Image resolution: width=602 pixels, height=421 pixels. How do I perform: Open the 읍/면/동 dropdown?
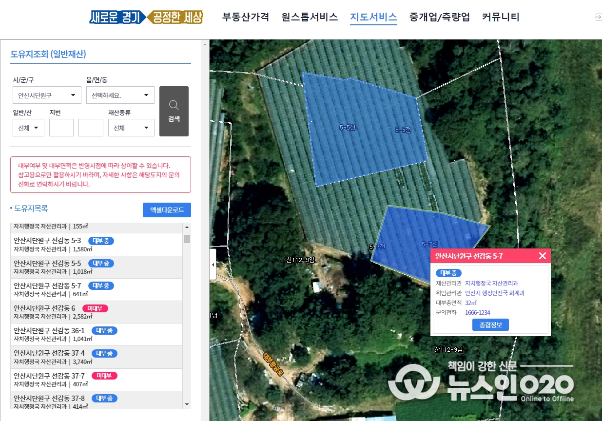(x=120, y=95)
